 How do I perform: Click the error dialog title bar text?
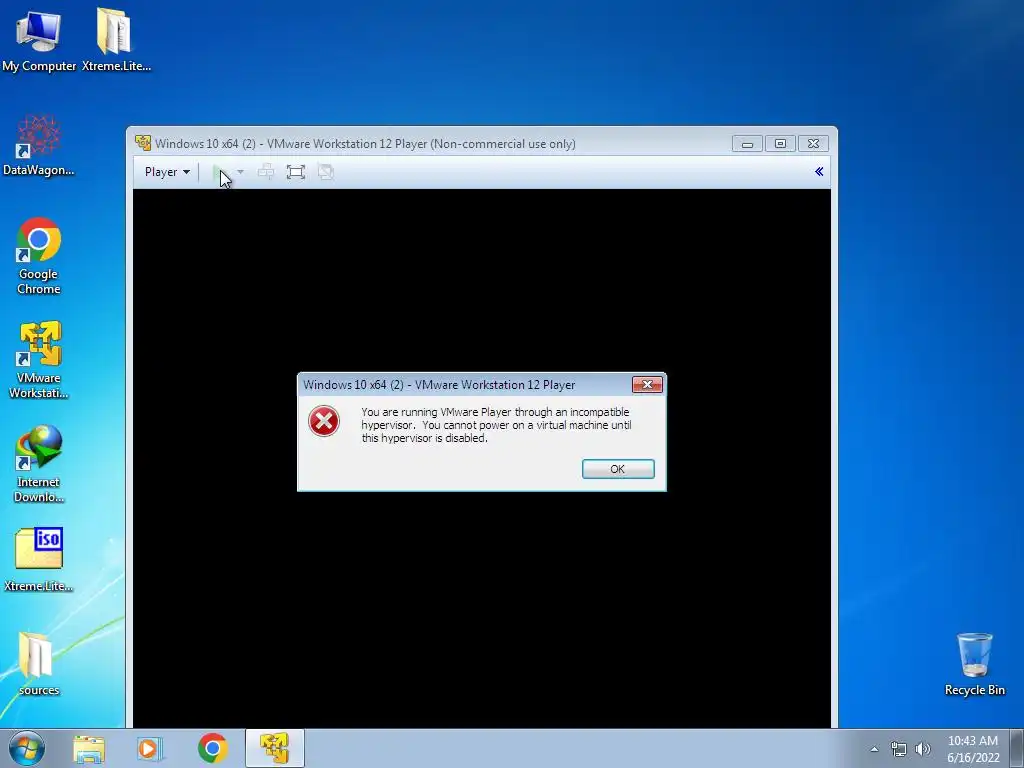(439, 385)
